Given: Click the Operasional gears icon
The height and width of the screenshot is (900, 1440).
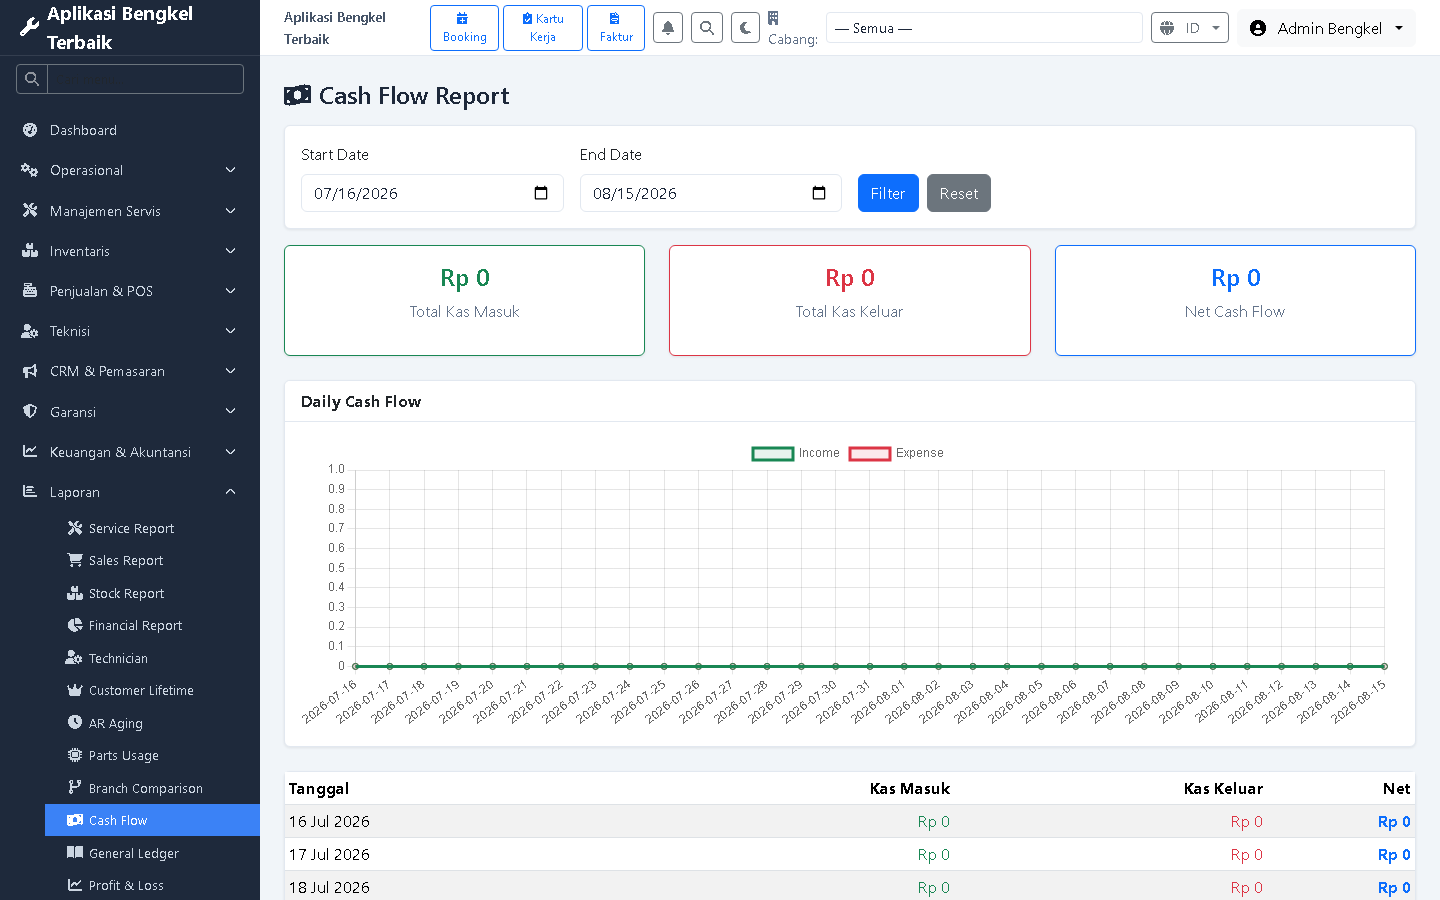Looking at the screenshot, I should tap(30, 170).
